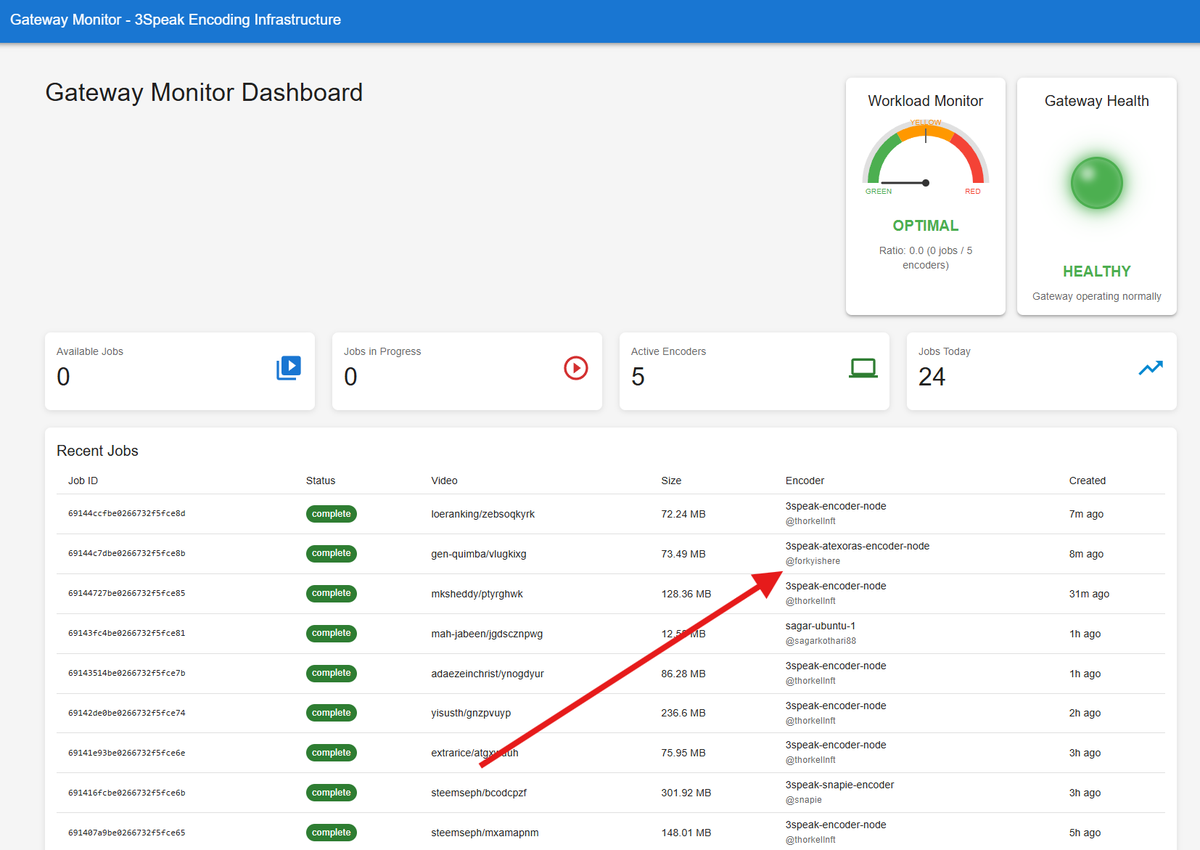
Task: Click the Gateway Monitor Dashboard heading
Action: click(204, 93)
